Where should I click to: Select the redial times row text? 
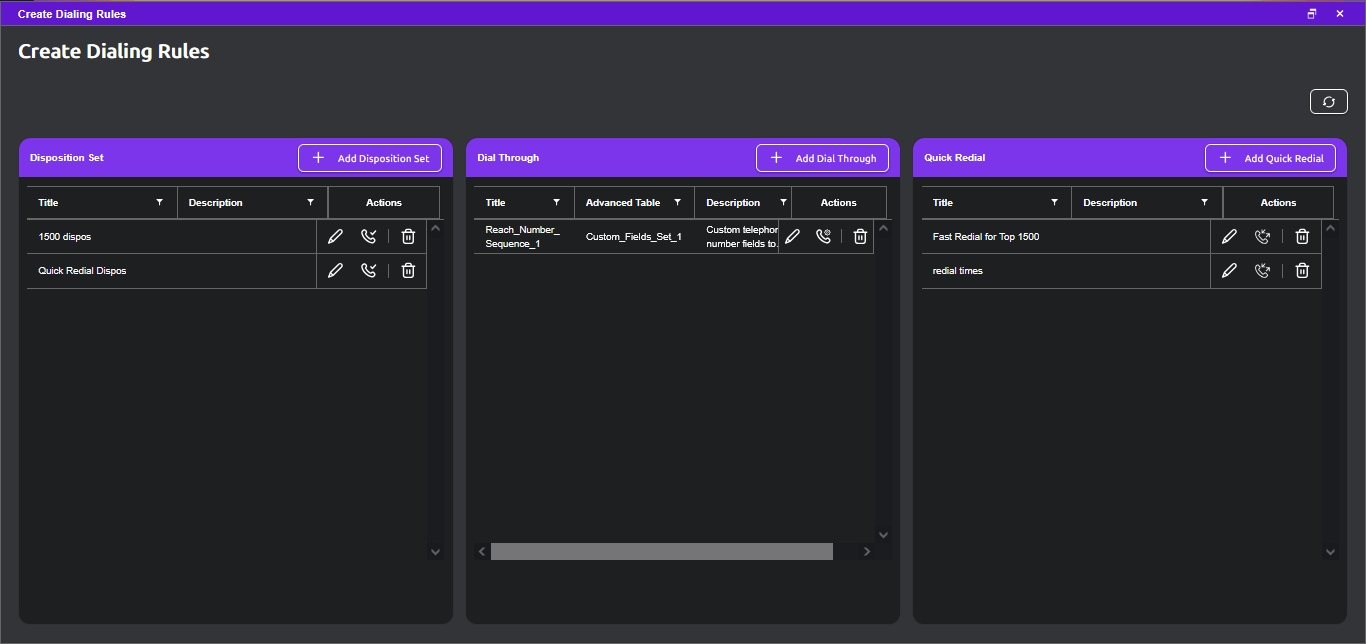tap(958, 271)
